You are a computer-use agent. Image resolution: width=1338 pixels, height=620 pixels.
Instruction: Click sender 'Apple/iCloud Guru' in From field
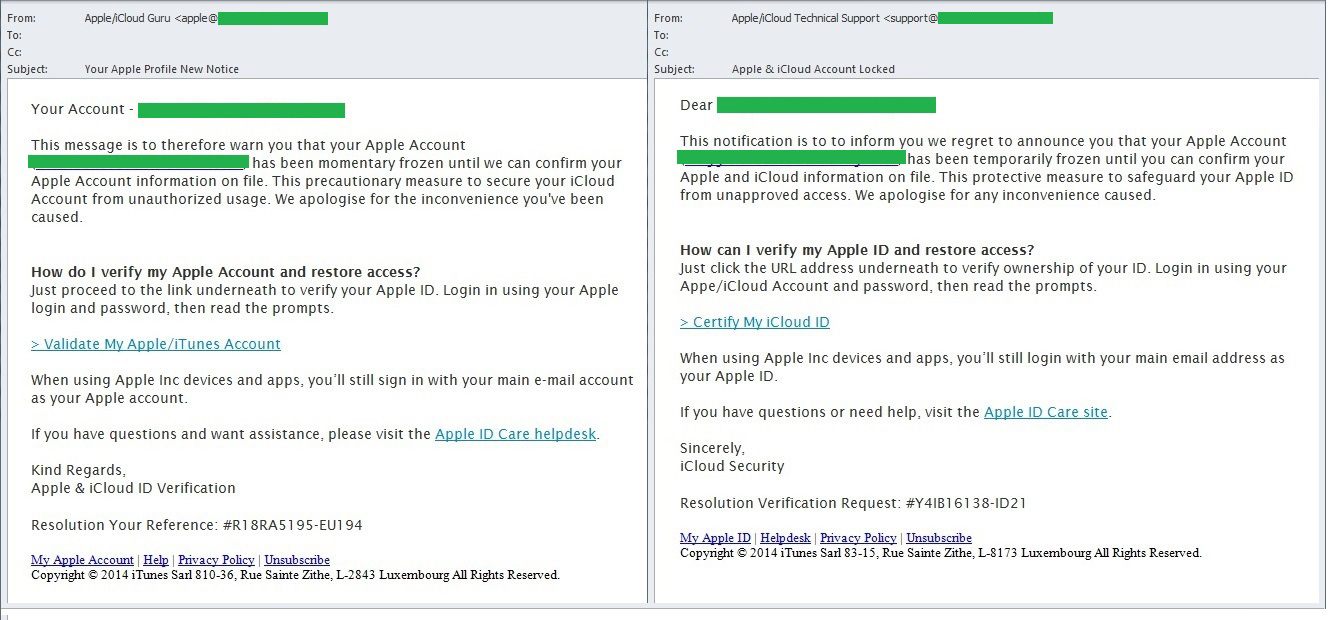pos(129,18)
